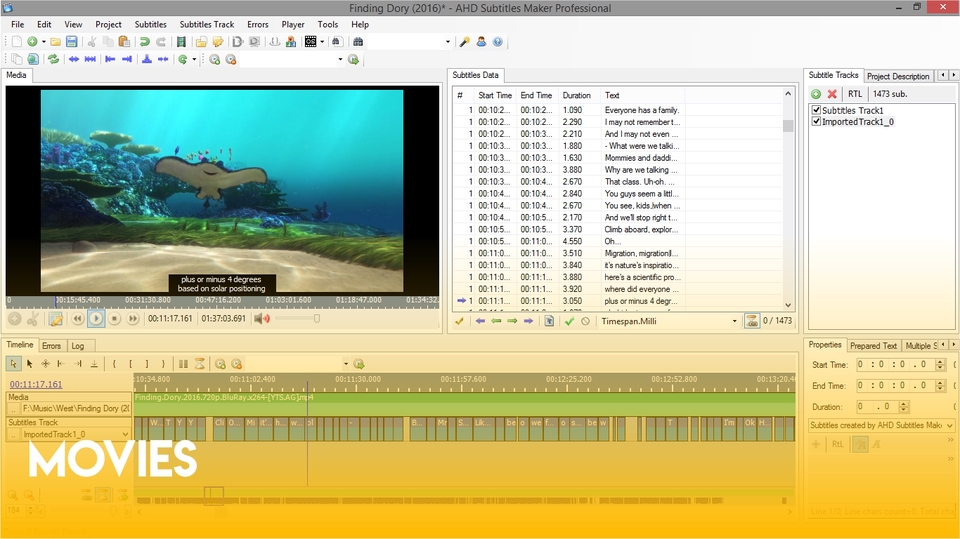Image resolution: width=960 pixels, height=539 pixels.
Task: Toggle the Subtitles Track1 checkbox
Action: 816,110
